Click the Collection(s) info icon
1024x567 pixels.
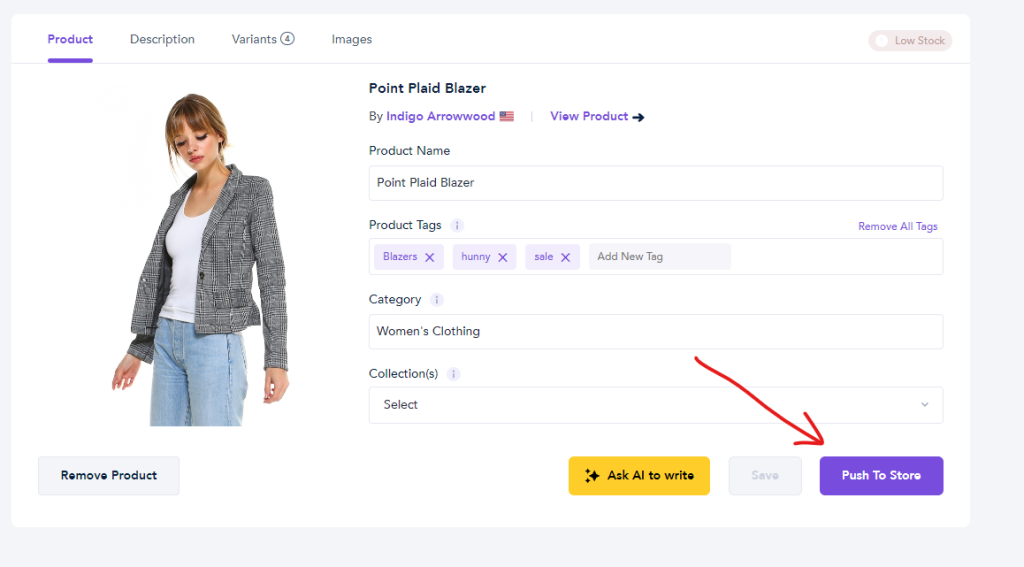click(x=454, y=374)
